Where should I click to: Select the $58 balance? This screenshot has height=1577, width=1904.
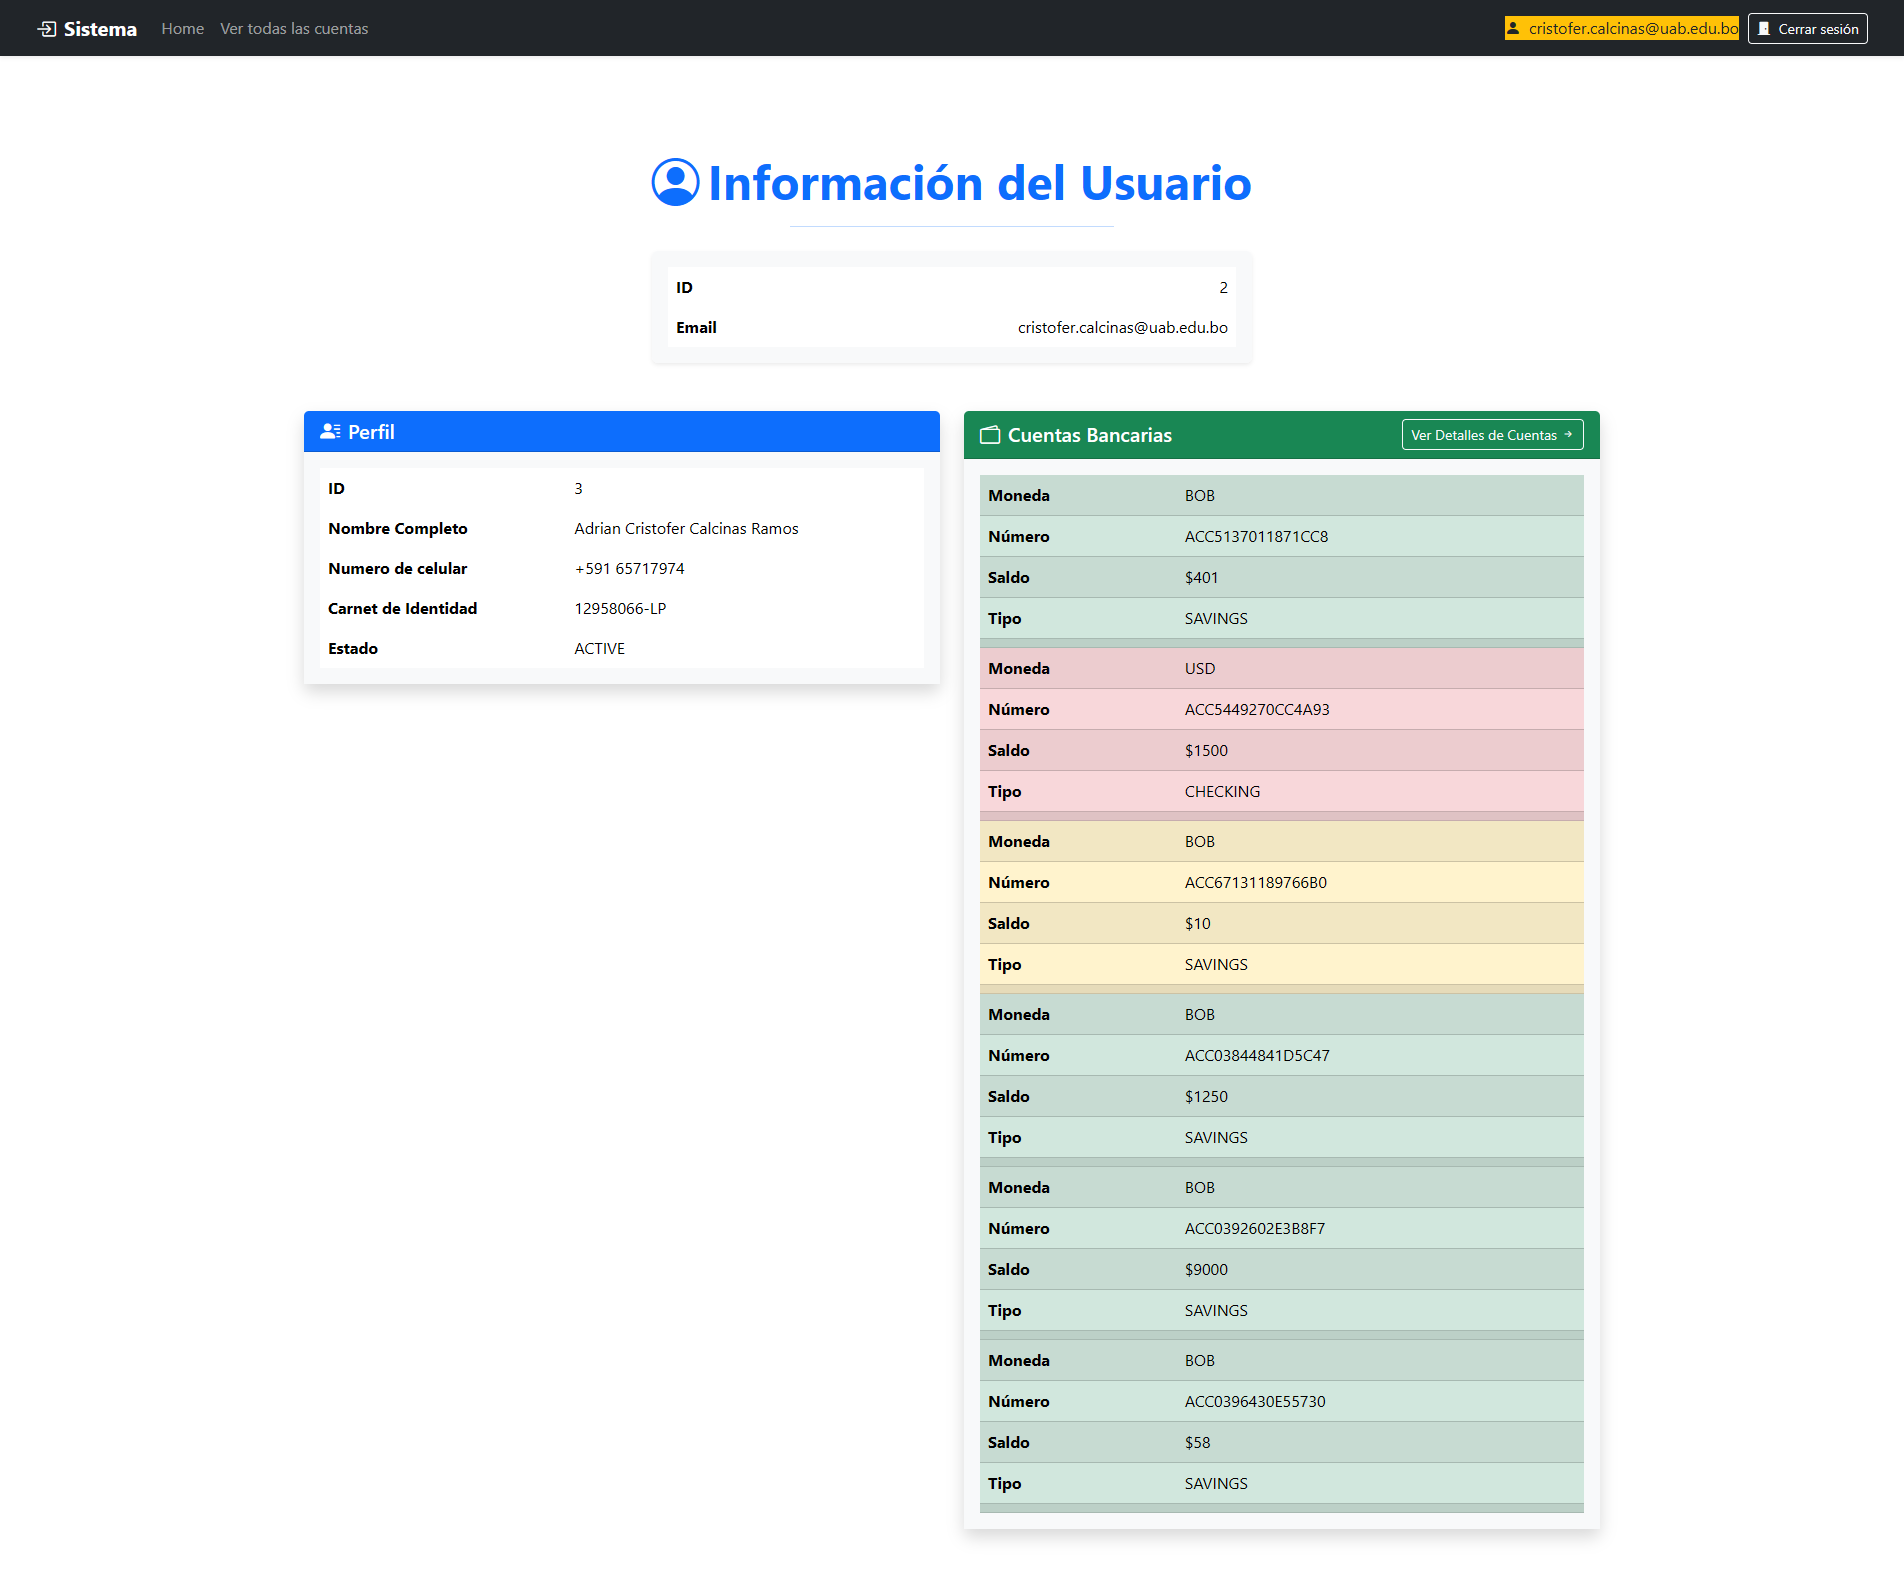coord(1198,1442)
